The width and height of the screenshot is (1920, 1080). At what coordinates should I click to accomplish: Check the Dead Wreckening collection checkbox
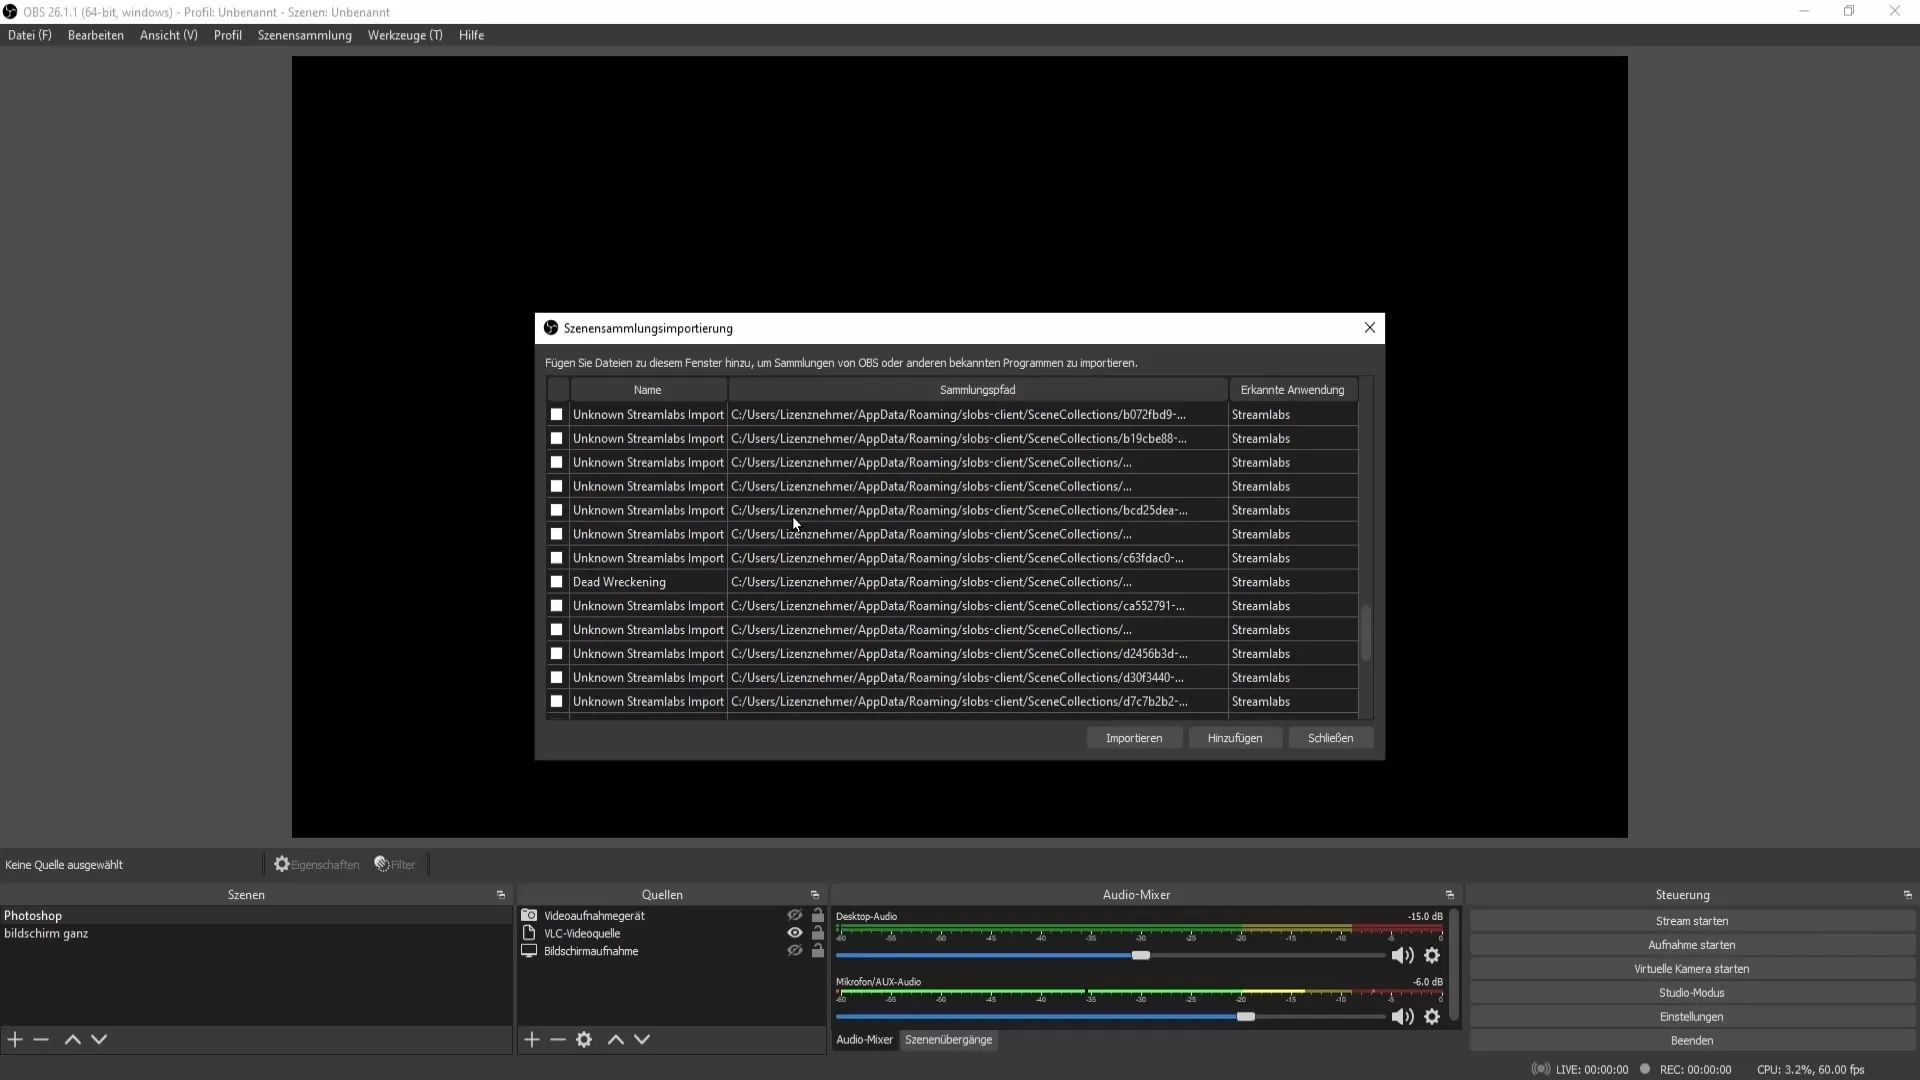[x=557, y=582]
